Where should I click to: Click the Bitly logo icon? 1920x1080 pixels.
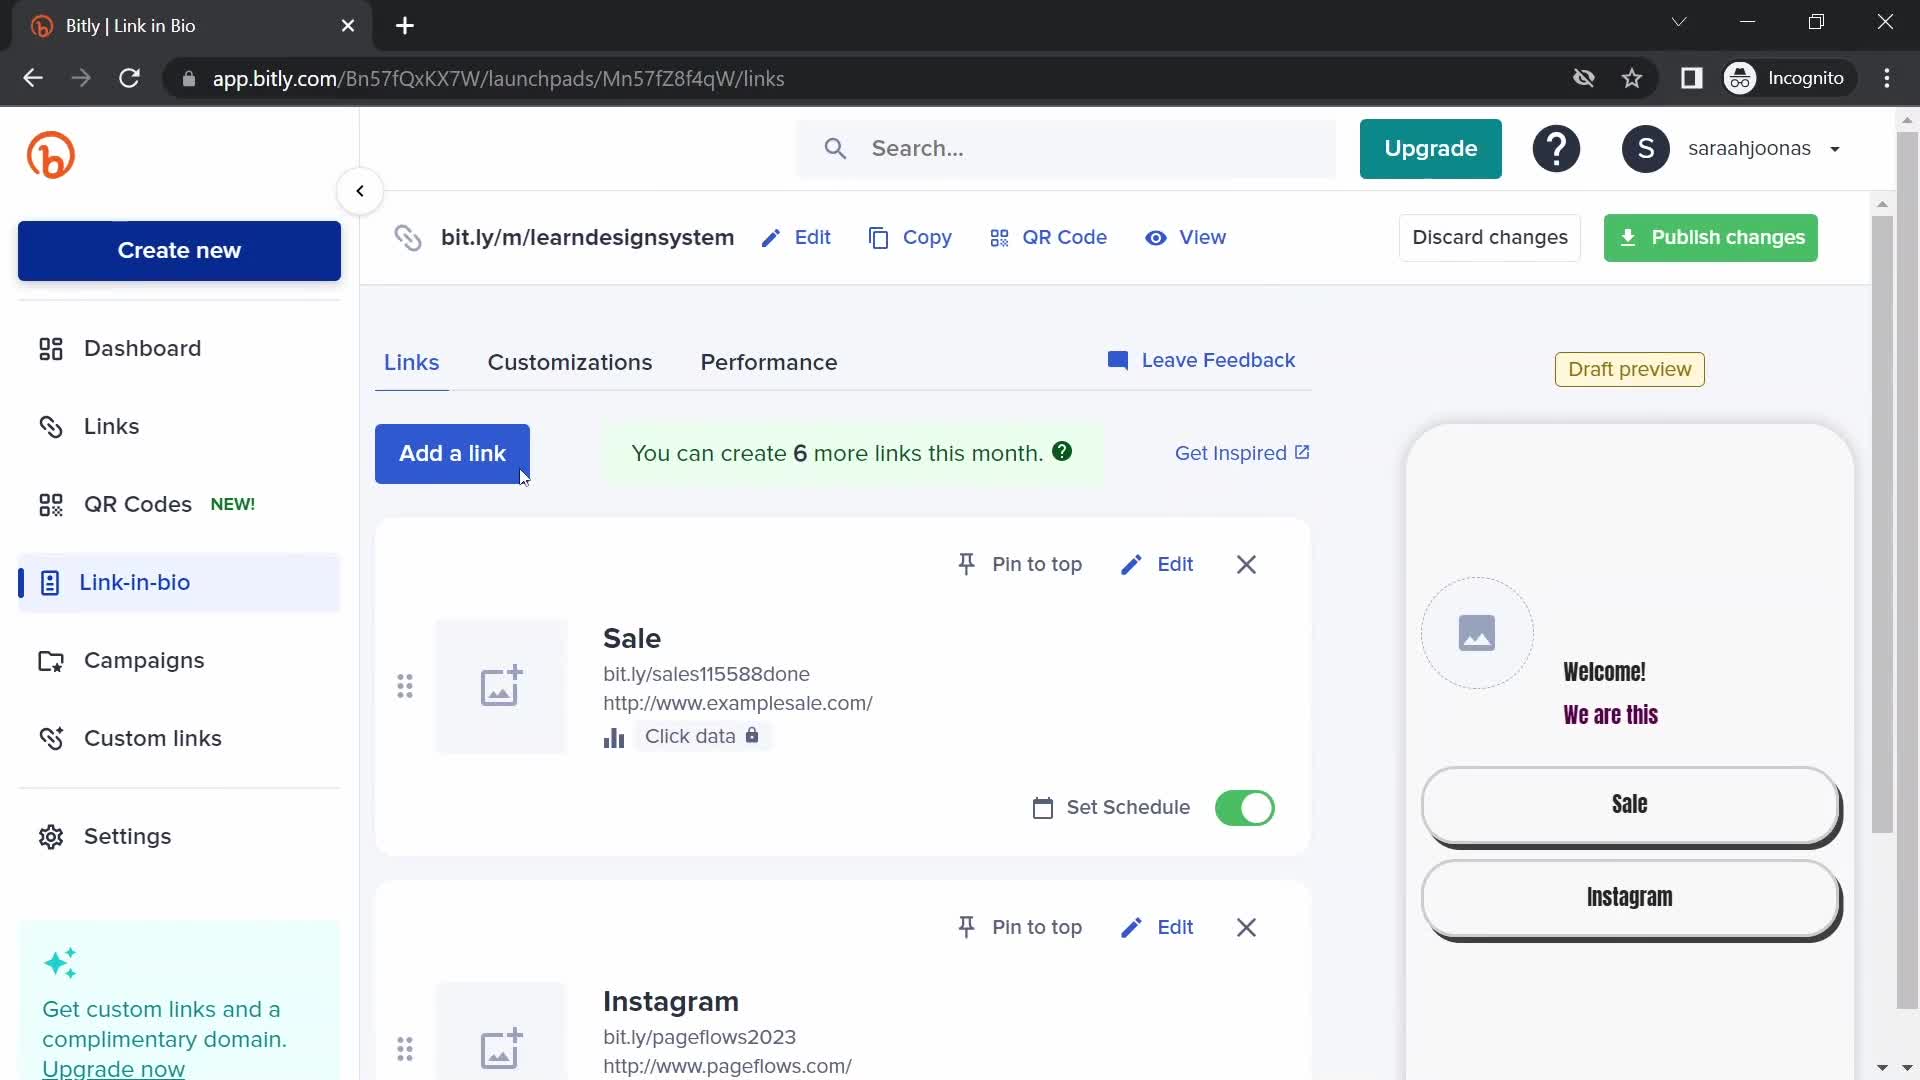pos(51,155)
